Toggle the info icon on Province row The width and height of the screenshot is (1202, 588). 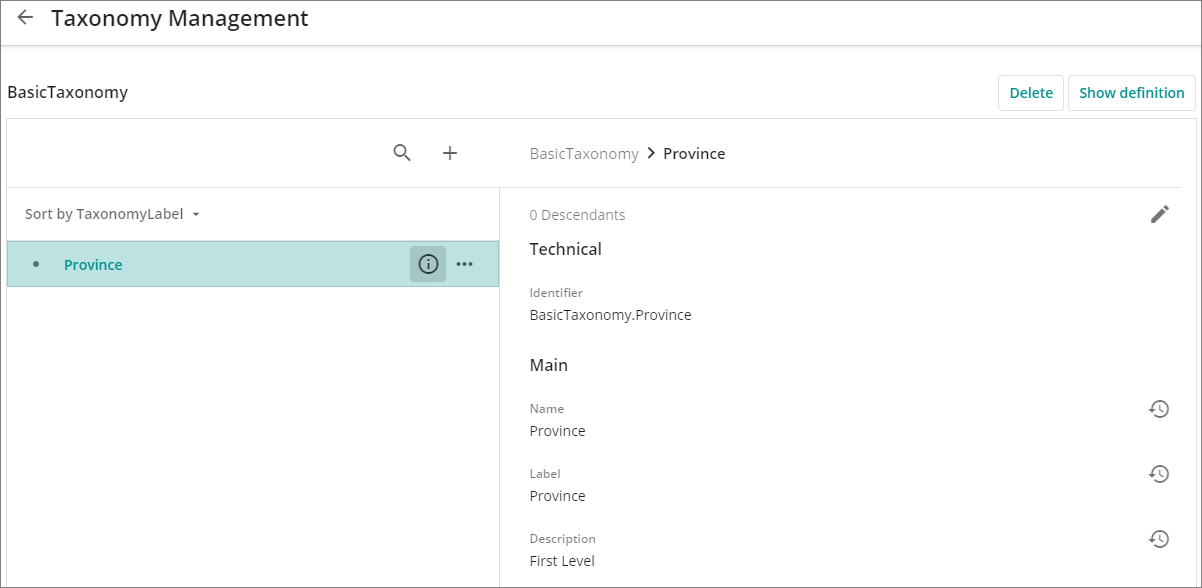(428, 264)
